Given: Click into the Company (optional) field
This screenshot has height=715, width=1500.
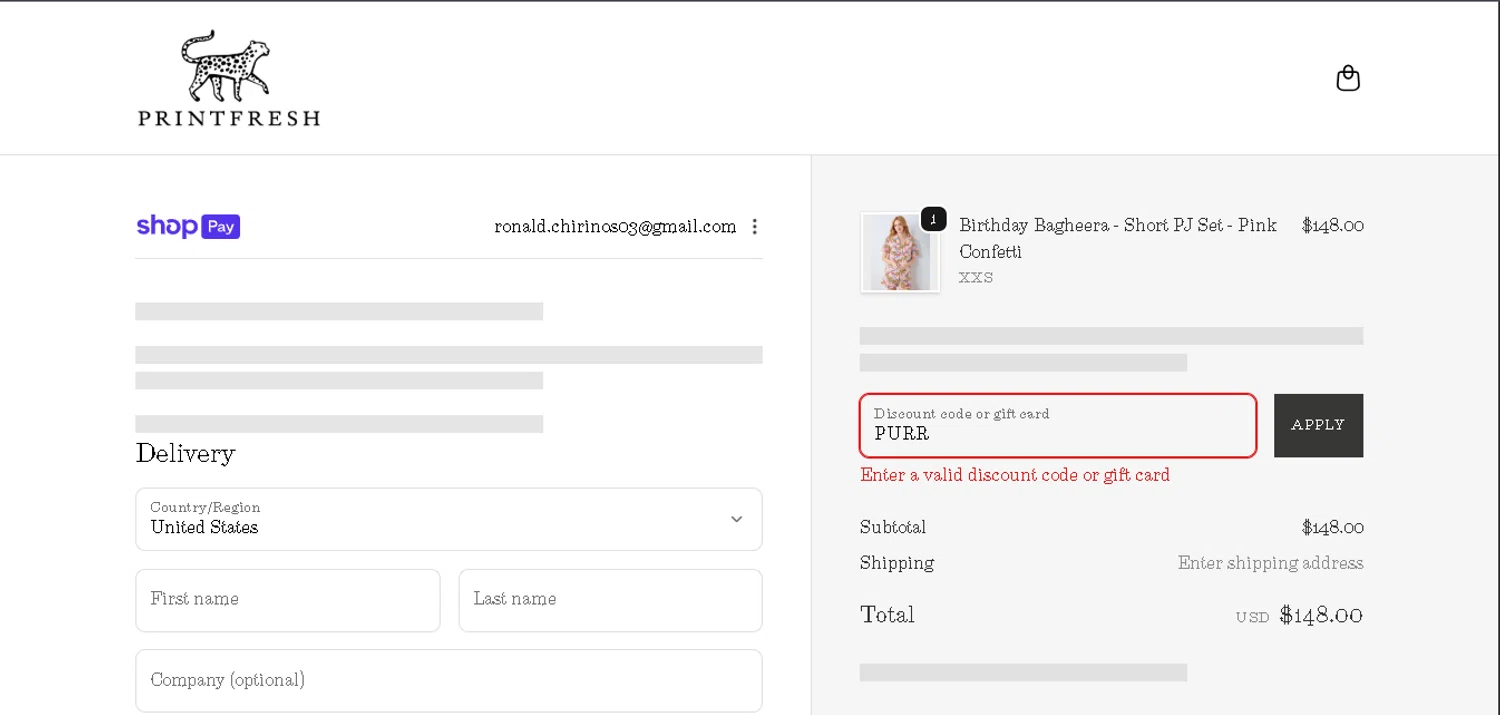Looking at the screenshot, I should [x=448, y=680].
